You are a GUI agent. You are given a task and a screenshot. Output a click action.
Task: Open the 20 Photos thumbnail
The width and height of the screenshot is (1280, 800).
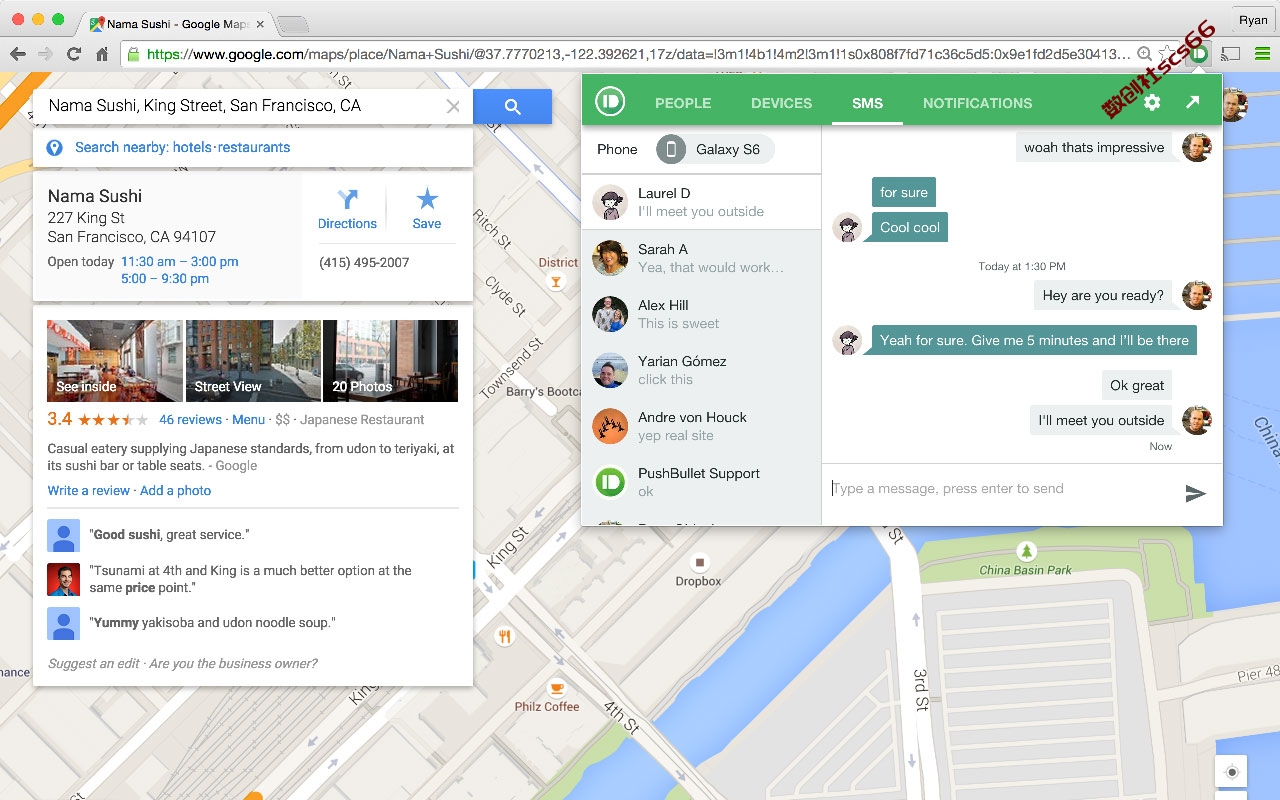tap(390, 361)
